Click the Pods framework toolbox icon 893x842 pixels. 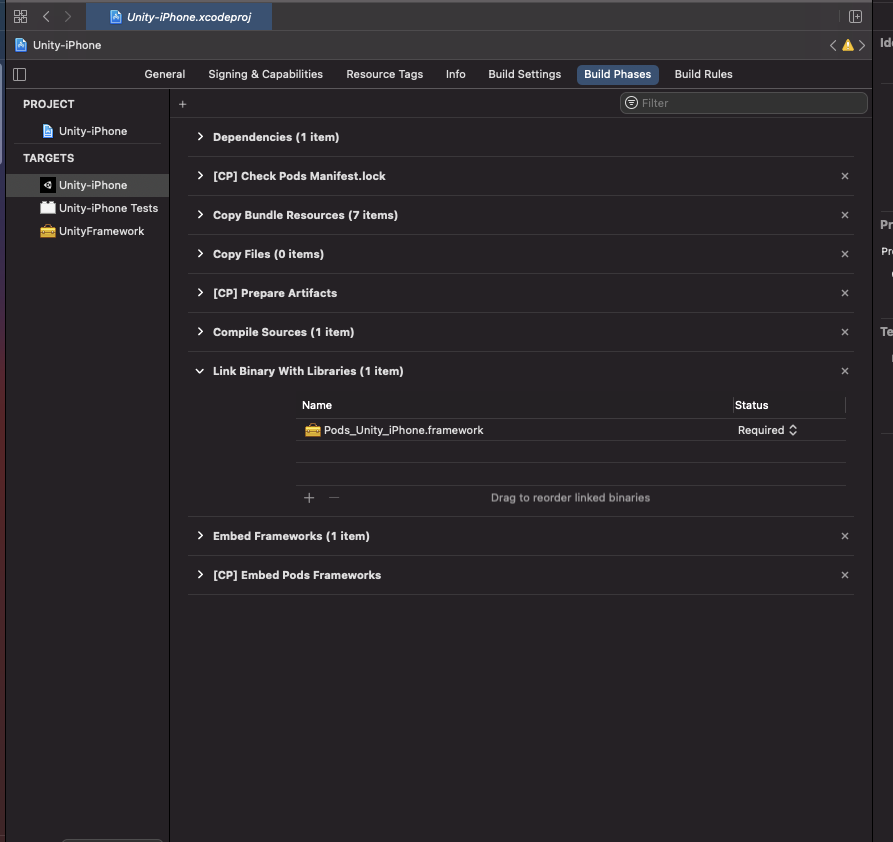click(x=313, y=430)
